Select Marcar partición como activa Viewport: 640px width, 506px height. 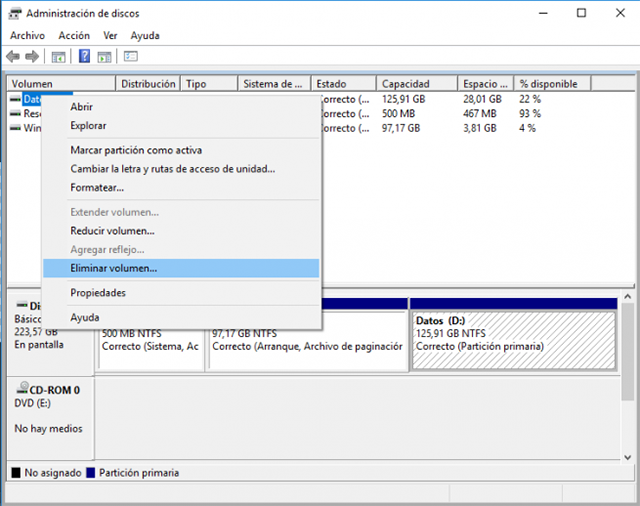pos(180,150)
